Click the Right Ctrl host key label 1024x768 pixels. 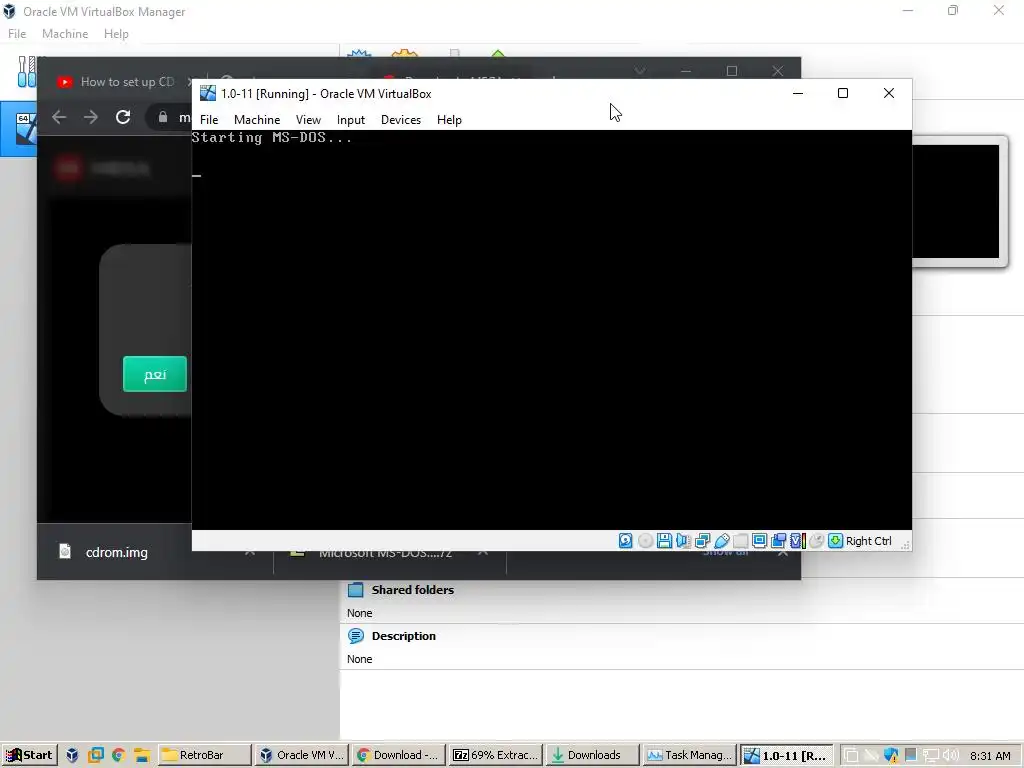tap(869, 541)
